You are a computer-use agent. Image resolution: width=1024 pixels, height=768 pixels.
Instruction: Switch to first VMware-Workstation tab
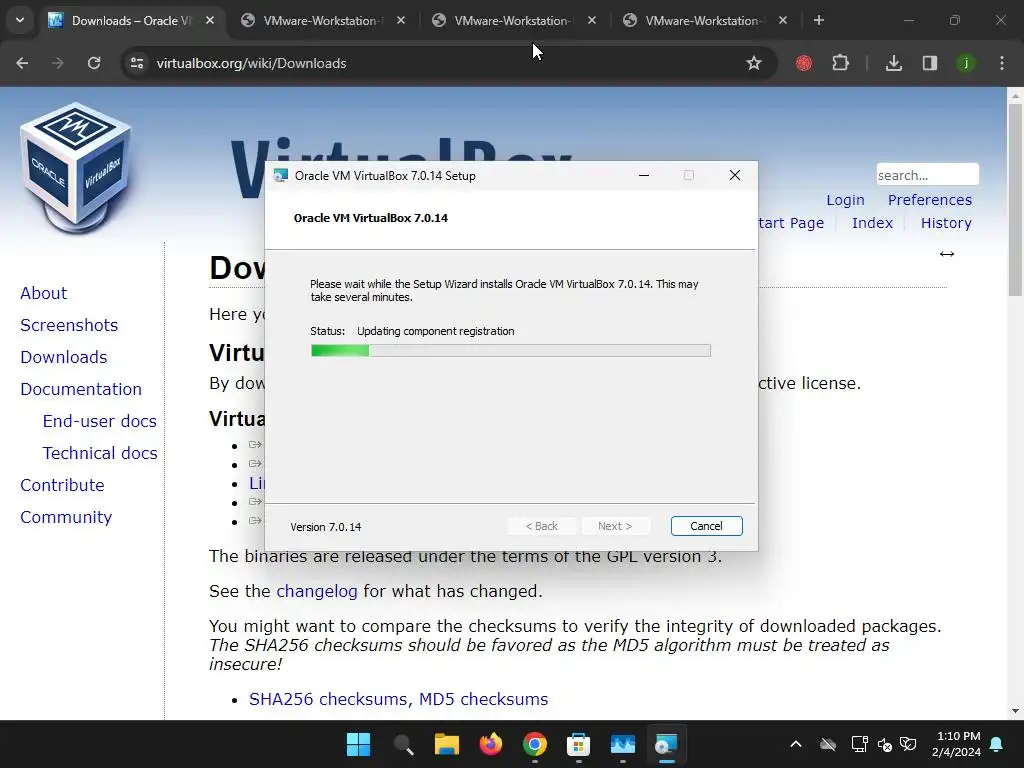point(322,20)
